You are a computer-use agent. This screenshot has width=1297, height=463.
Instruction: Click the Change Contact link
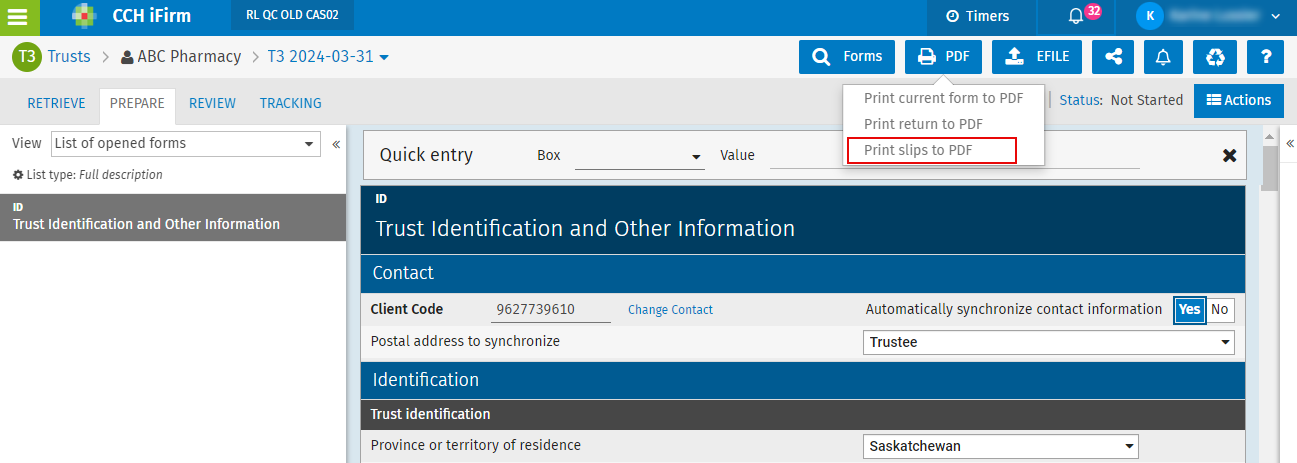[x=670, y=310]
